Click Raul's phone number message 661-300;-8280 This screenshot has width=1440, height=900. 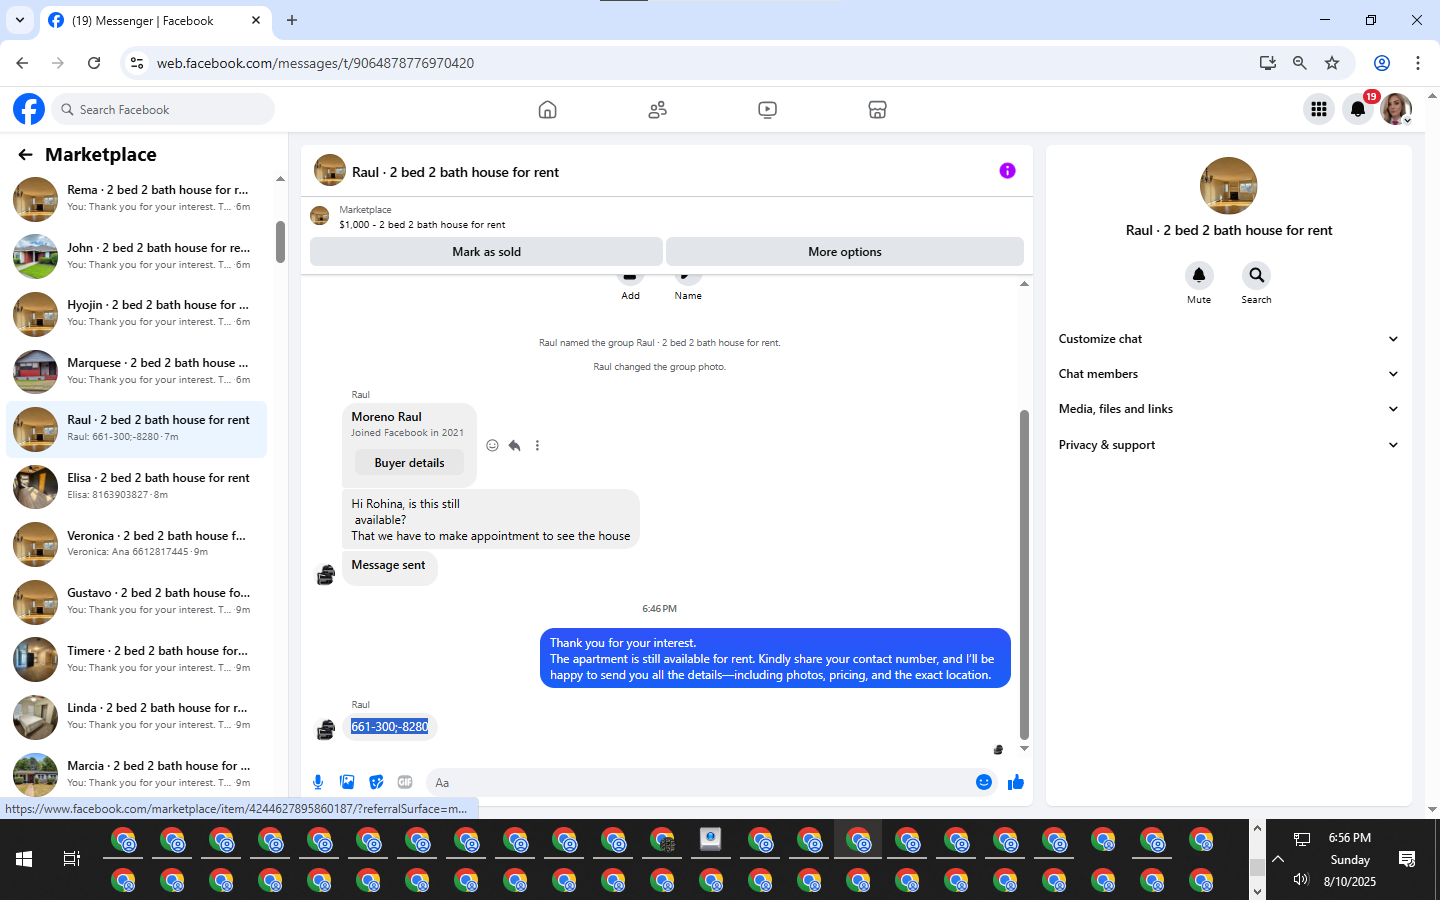[x=390, y=727]
